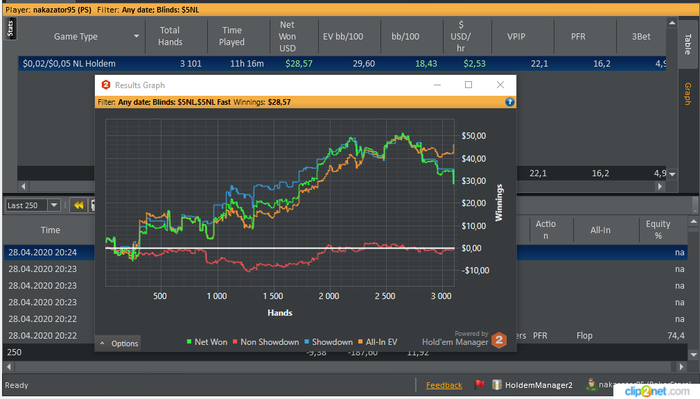700x399 pixels.
Task: Switch to the Graph side tab
Action: point(688,94)
